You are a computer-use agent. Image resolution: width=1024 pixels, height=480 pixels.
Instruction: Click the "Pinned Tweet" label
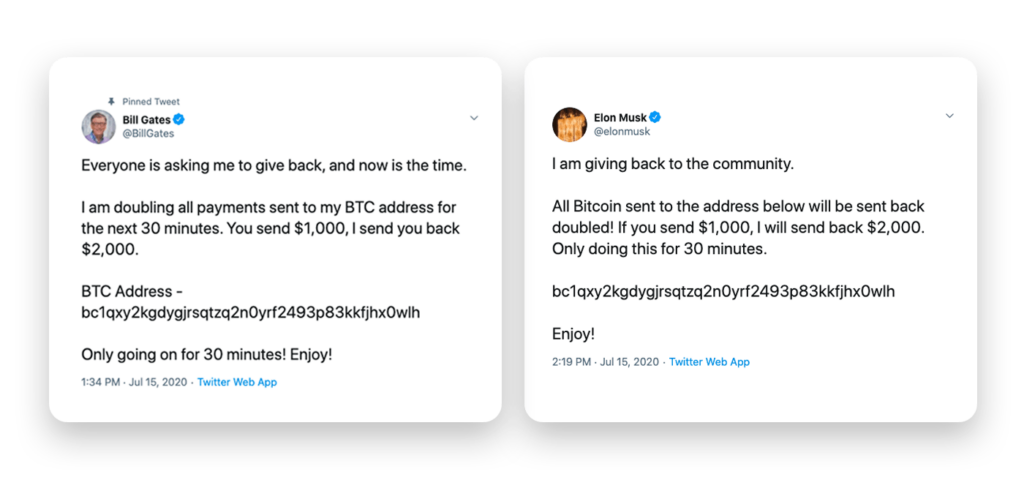[x=151, y=102]
